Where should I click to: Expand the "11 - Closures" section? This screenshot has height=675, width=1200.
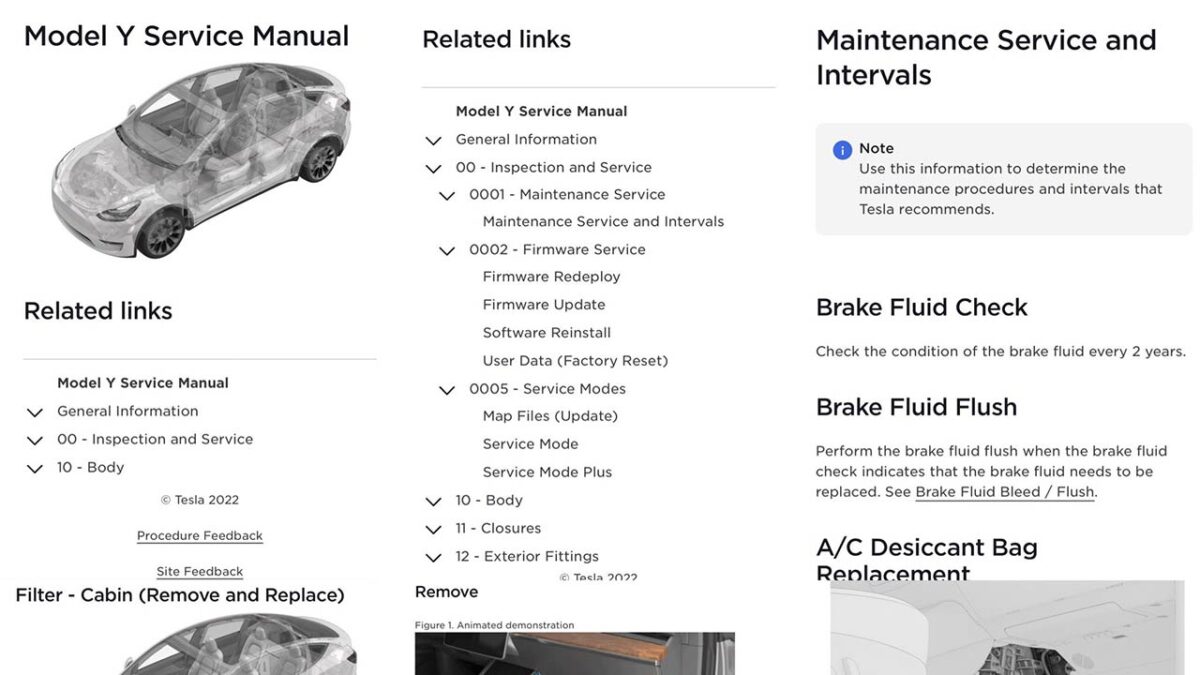[434, 528]
